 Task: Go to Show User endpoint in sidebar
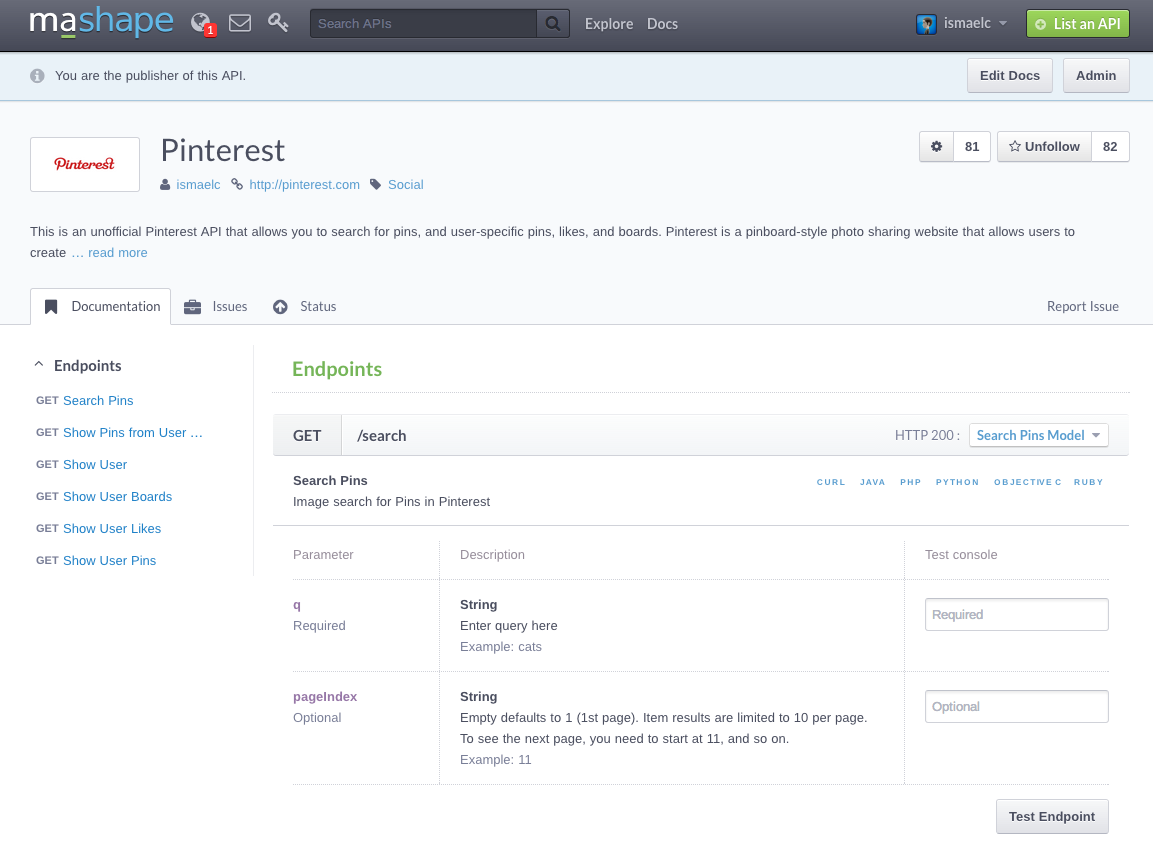[x=95, y=465]
